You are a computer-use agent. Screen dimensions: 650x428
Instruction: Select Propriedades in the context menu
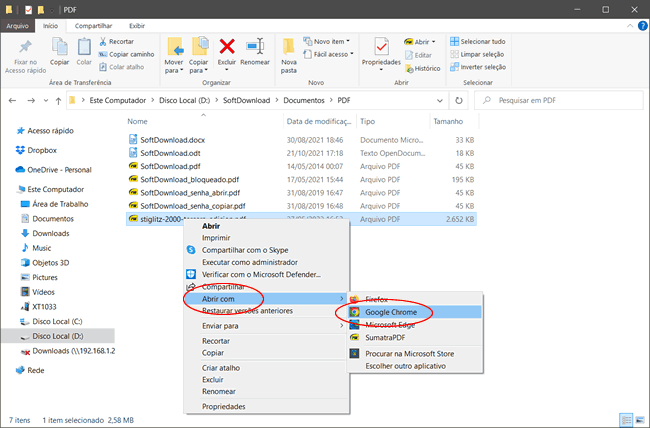225,406
